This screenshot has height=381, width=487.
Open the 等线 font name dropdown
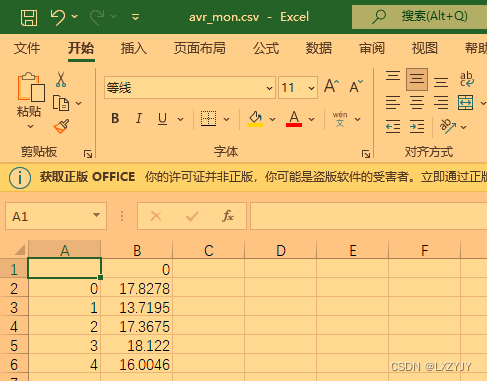click(x=269, y=88)
